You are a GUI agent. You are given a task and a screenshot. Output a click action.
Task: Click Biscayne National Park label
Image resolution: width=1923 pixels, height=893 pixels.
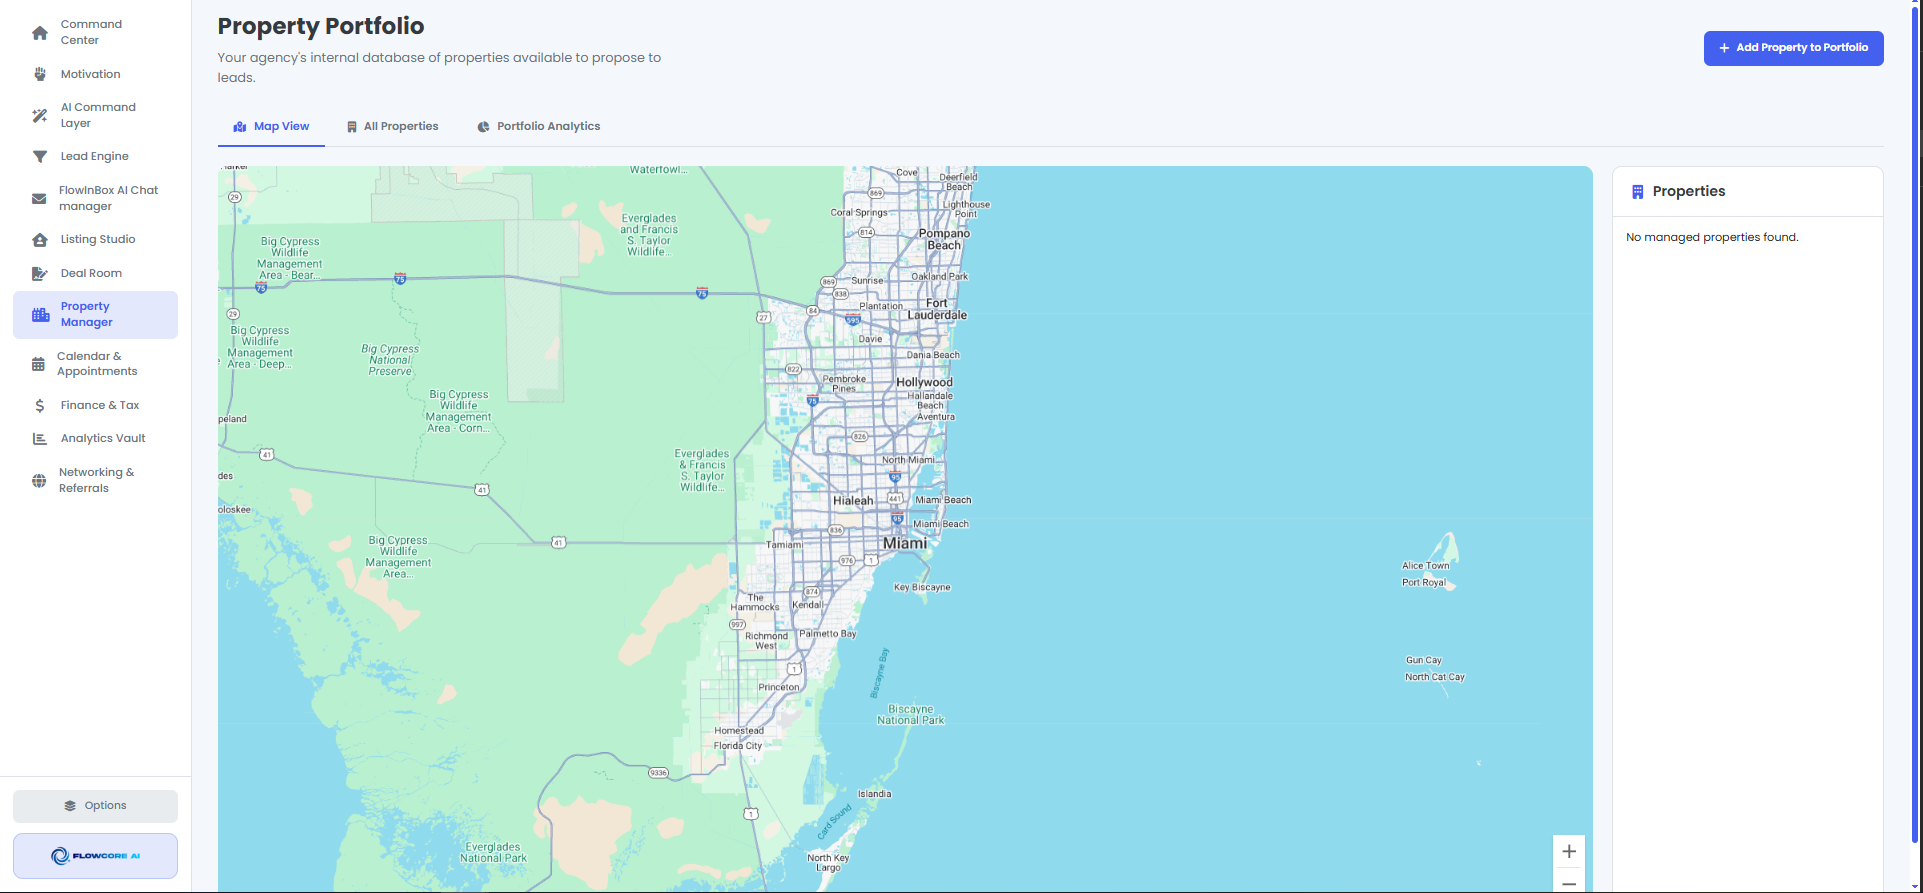910,714
